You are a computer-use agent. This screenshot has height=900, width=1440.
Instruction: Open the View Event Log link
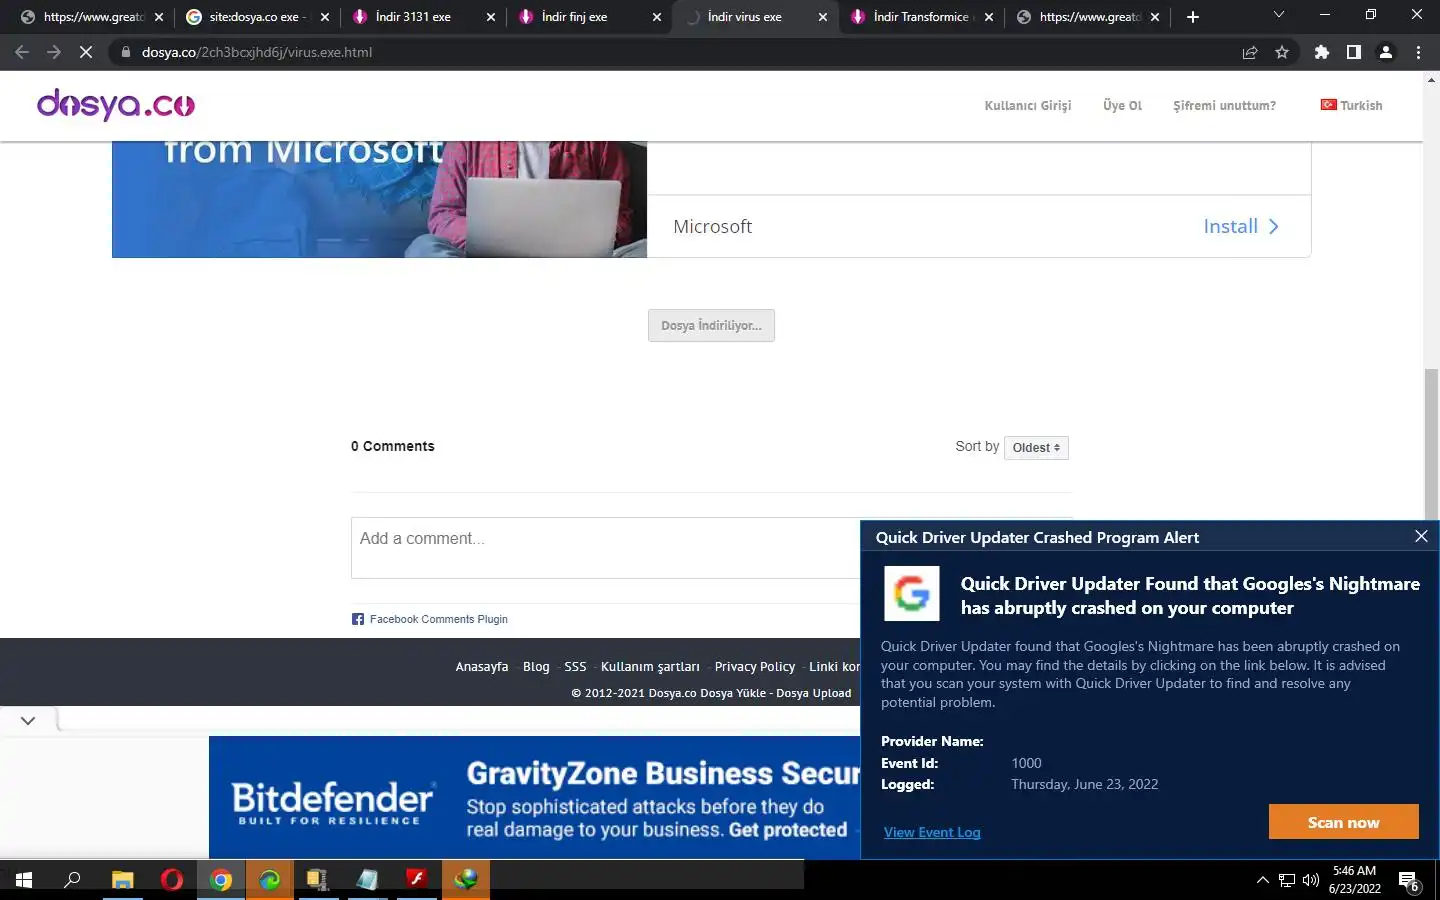(x=932, y=832)
